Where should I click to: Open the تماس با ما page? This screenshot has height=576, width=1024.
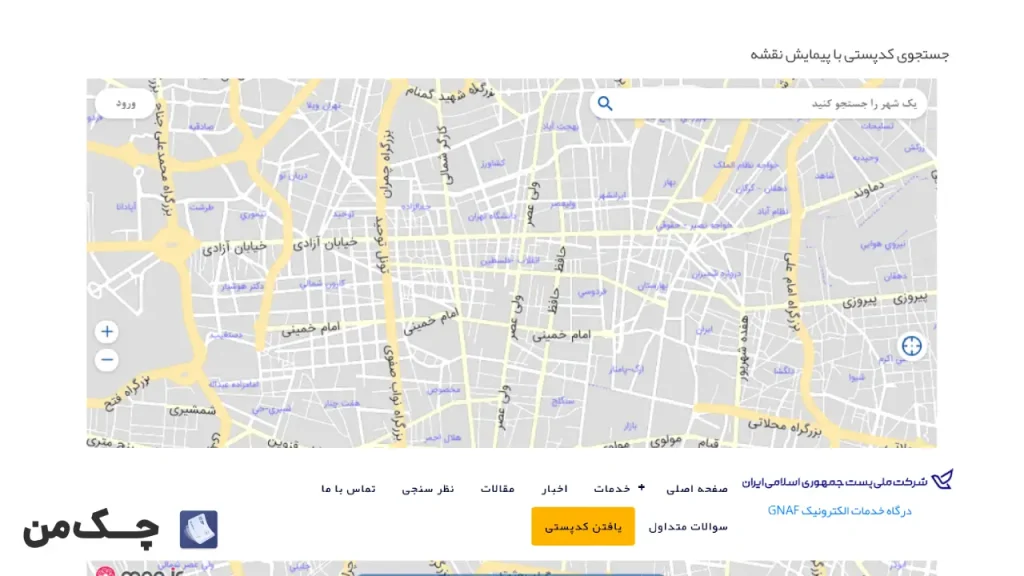pyautogui.click(x=348, y=488)
